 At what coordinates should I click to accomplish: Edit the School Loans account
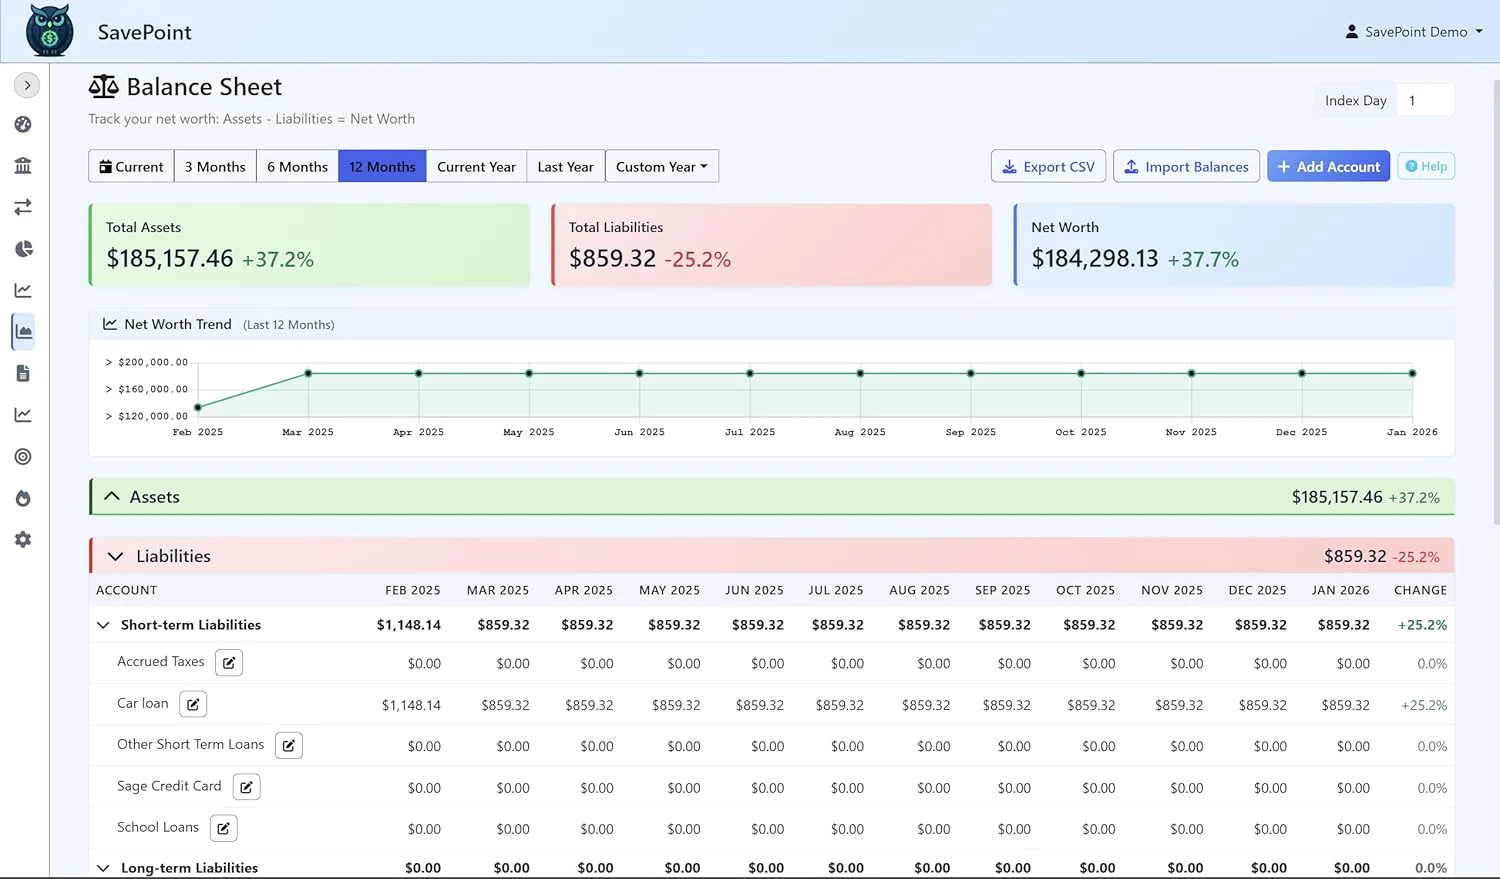224,828
